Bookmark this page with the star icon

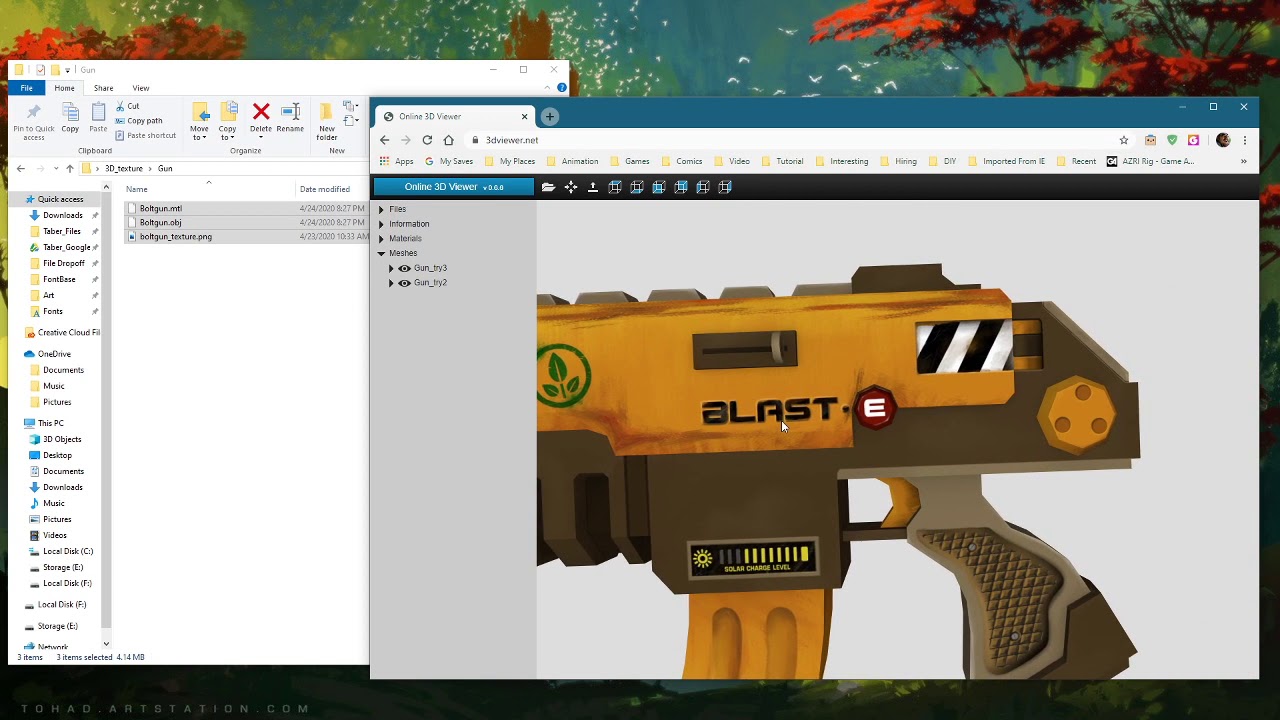[1124, 140]
